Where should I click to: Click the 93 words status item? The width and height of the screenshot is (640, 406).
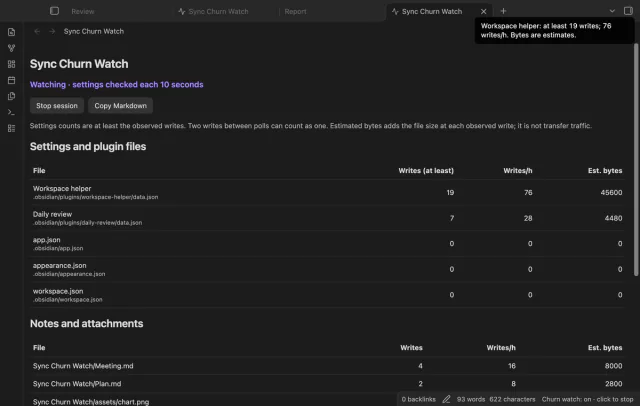pyautogui.click(x=471, y=399)
